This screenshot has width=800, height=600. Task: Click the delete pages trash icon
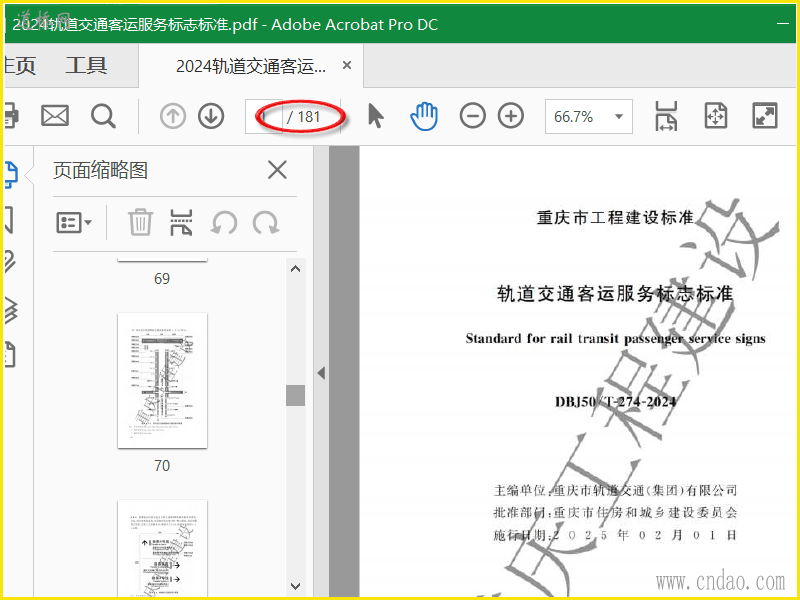coord(140,222)
